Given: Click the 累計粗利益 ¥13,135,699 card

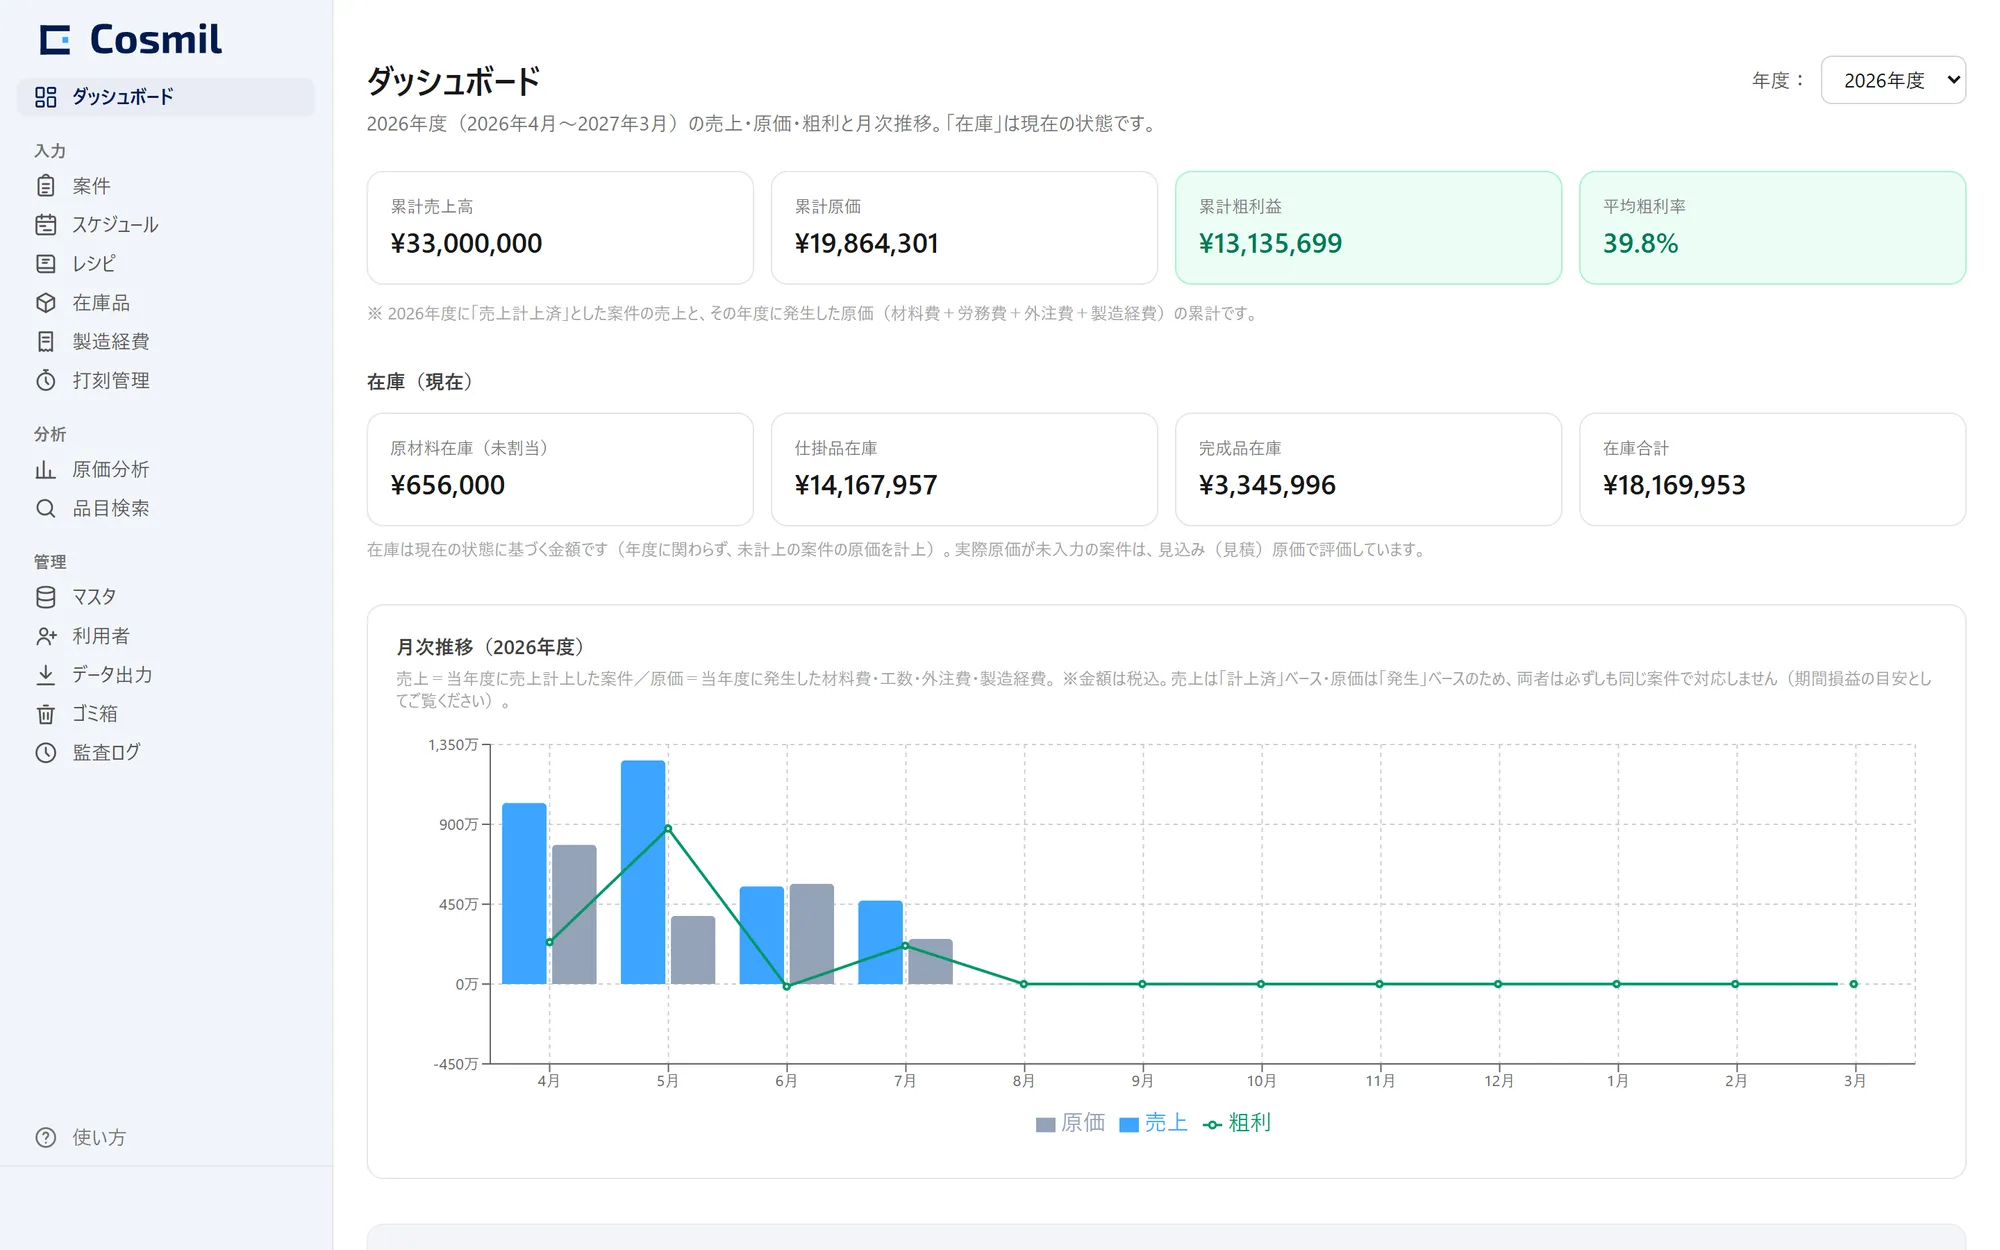Looking at the screenshot, I should (x=1368, y=228).
